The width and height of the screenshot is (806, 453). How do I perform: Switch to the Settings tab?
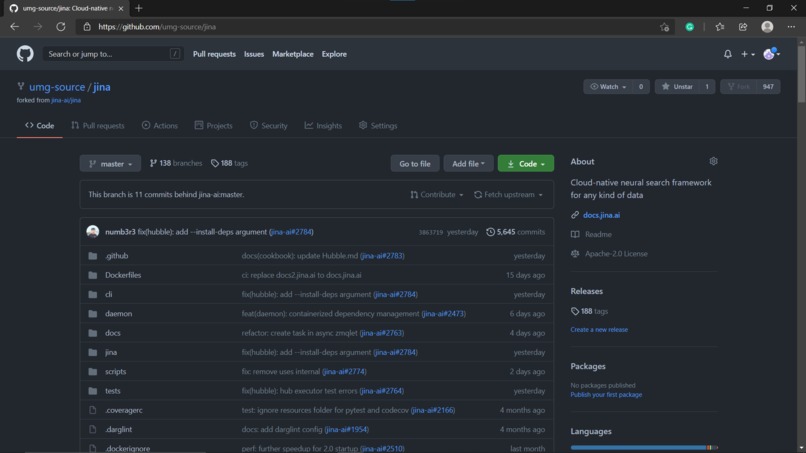point(378,125)
